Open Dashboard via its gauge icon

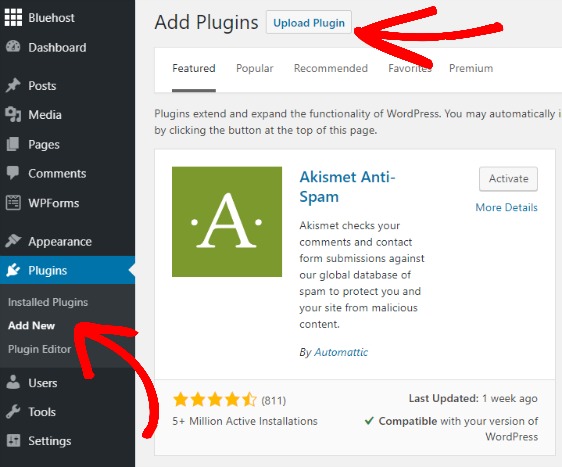pos(13,47)
